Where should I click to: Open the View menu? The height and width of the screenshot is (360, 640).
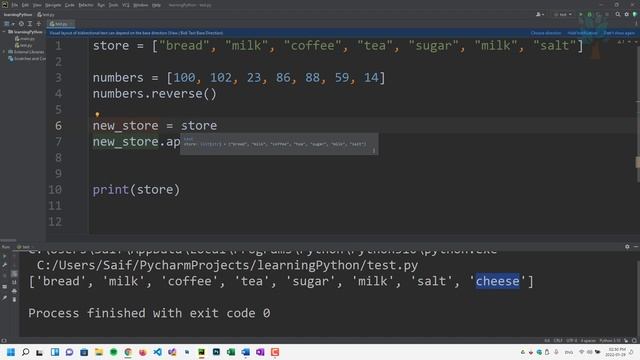(37, 5)
